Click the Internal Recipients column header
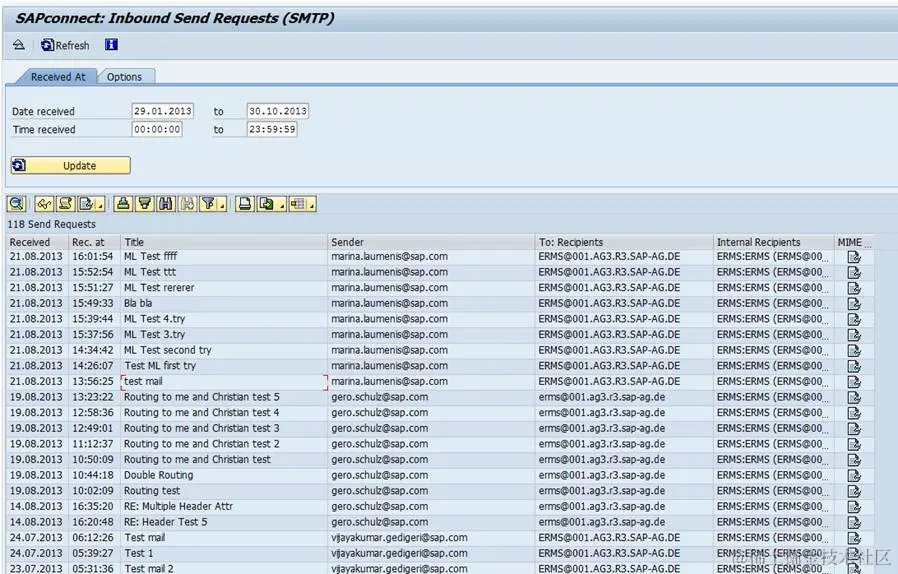This screenshot has width=898, height=574. 774,242
